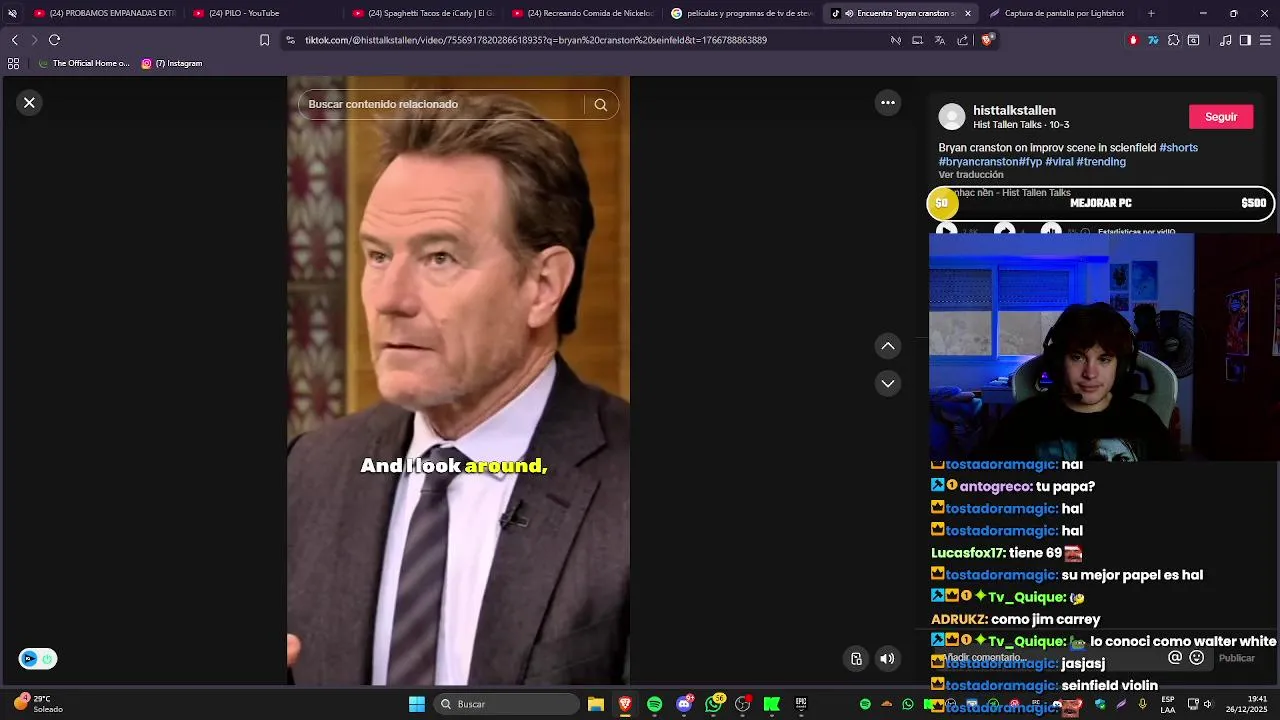Open the Windows Start menu
Viewport: 1280px width, 720px height.
click(417, 704)
